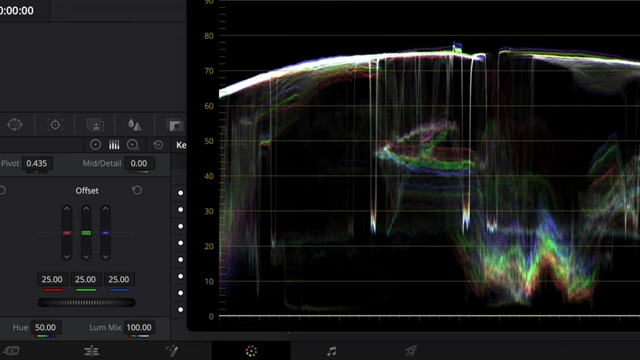Open the Key palette

click(176, 125)
